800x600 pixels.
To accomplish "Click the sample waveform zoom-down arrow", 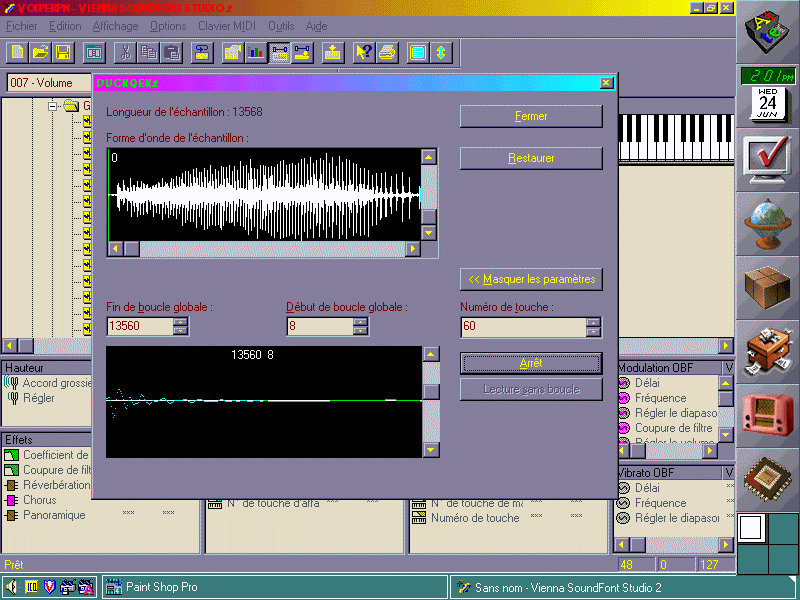I will [429, 233].
